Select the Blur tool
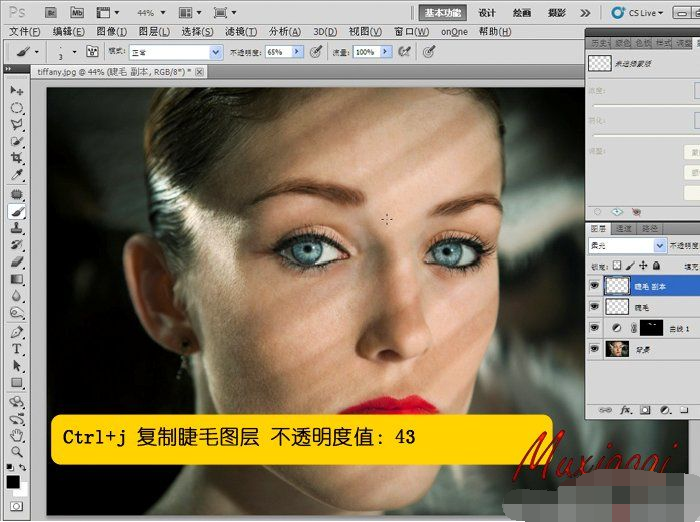 click(17, 296)
